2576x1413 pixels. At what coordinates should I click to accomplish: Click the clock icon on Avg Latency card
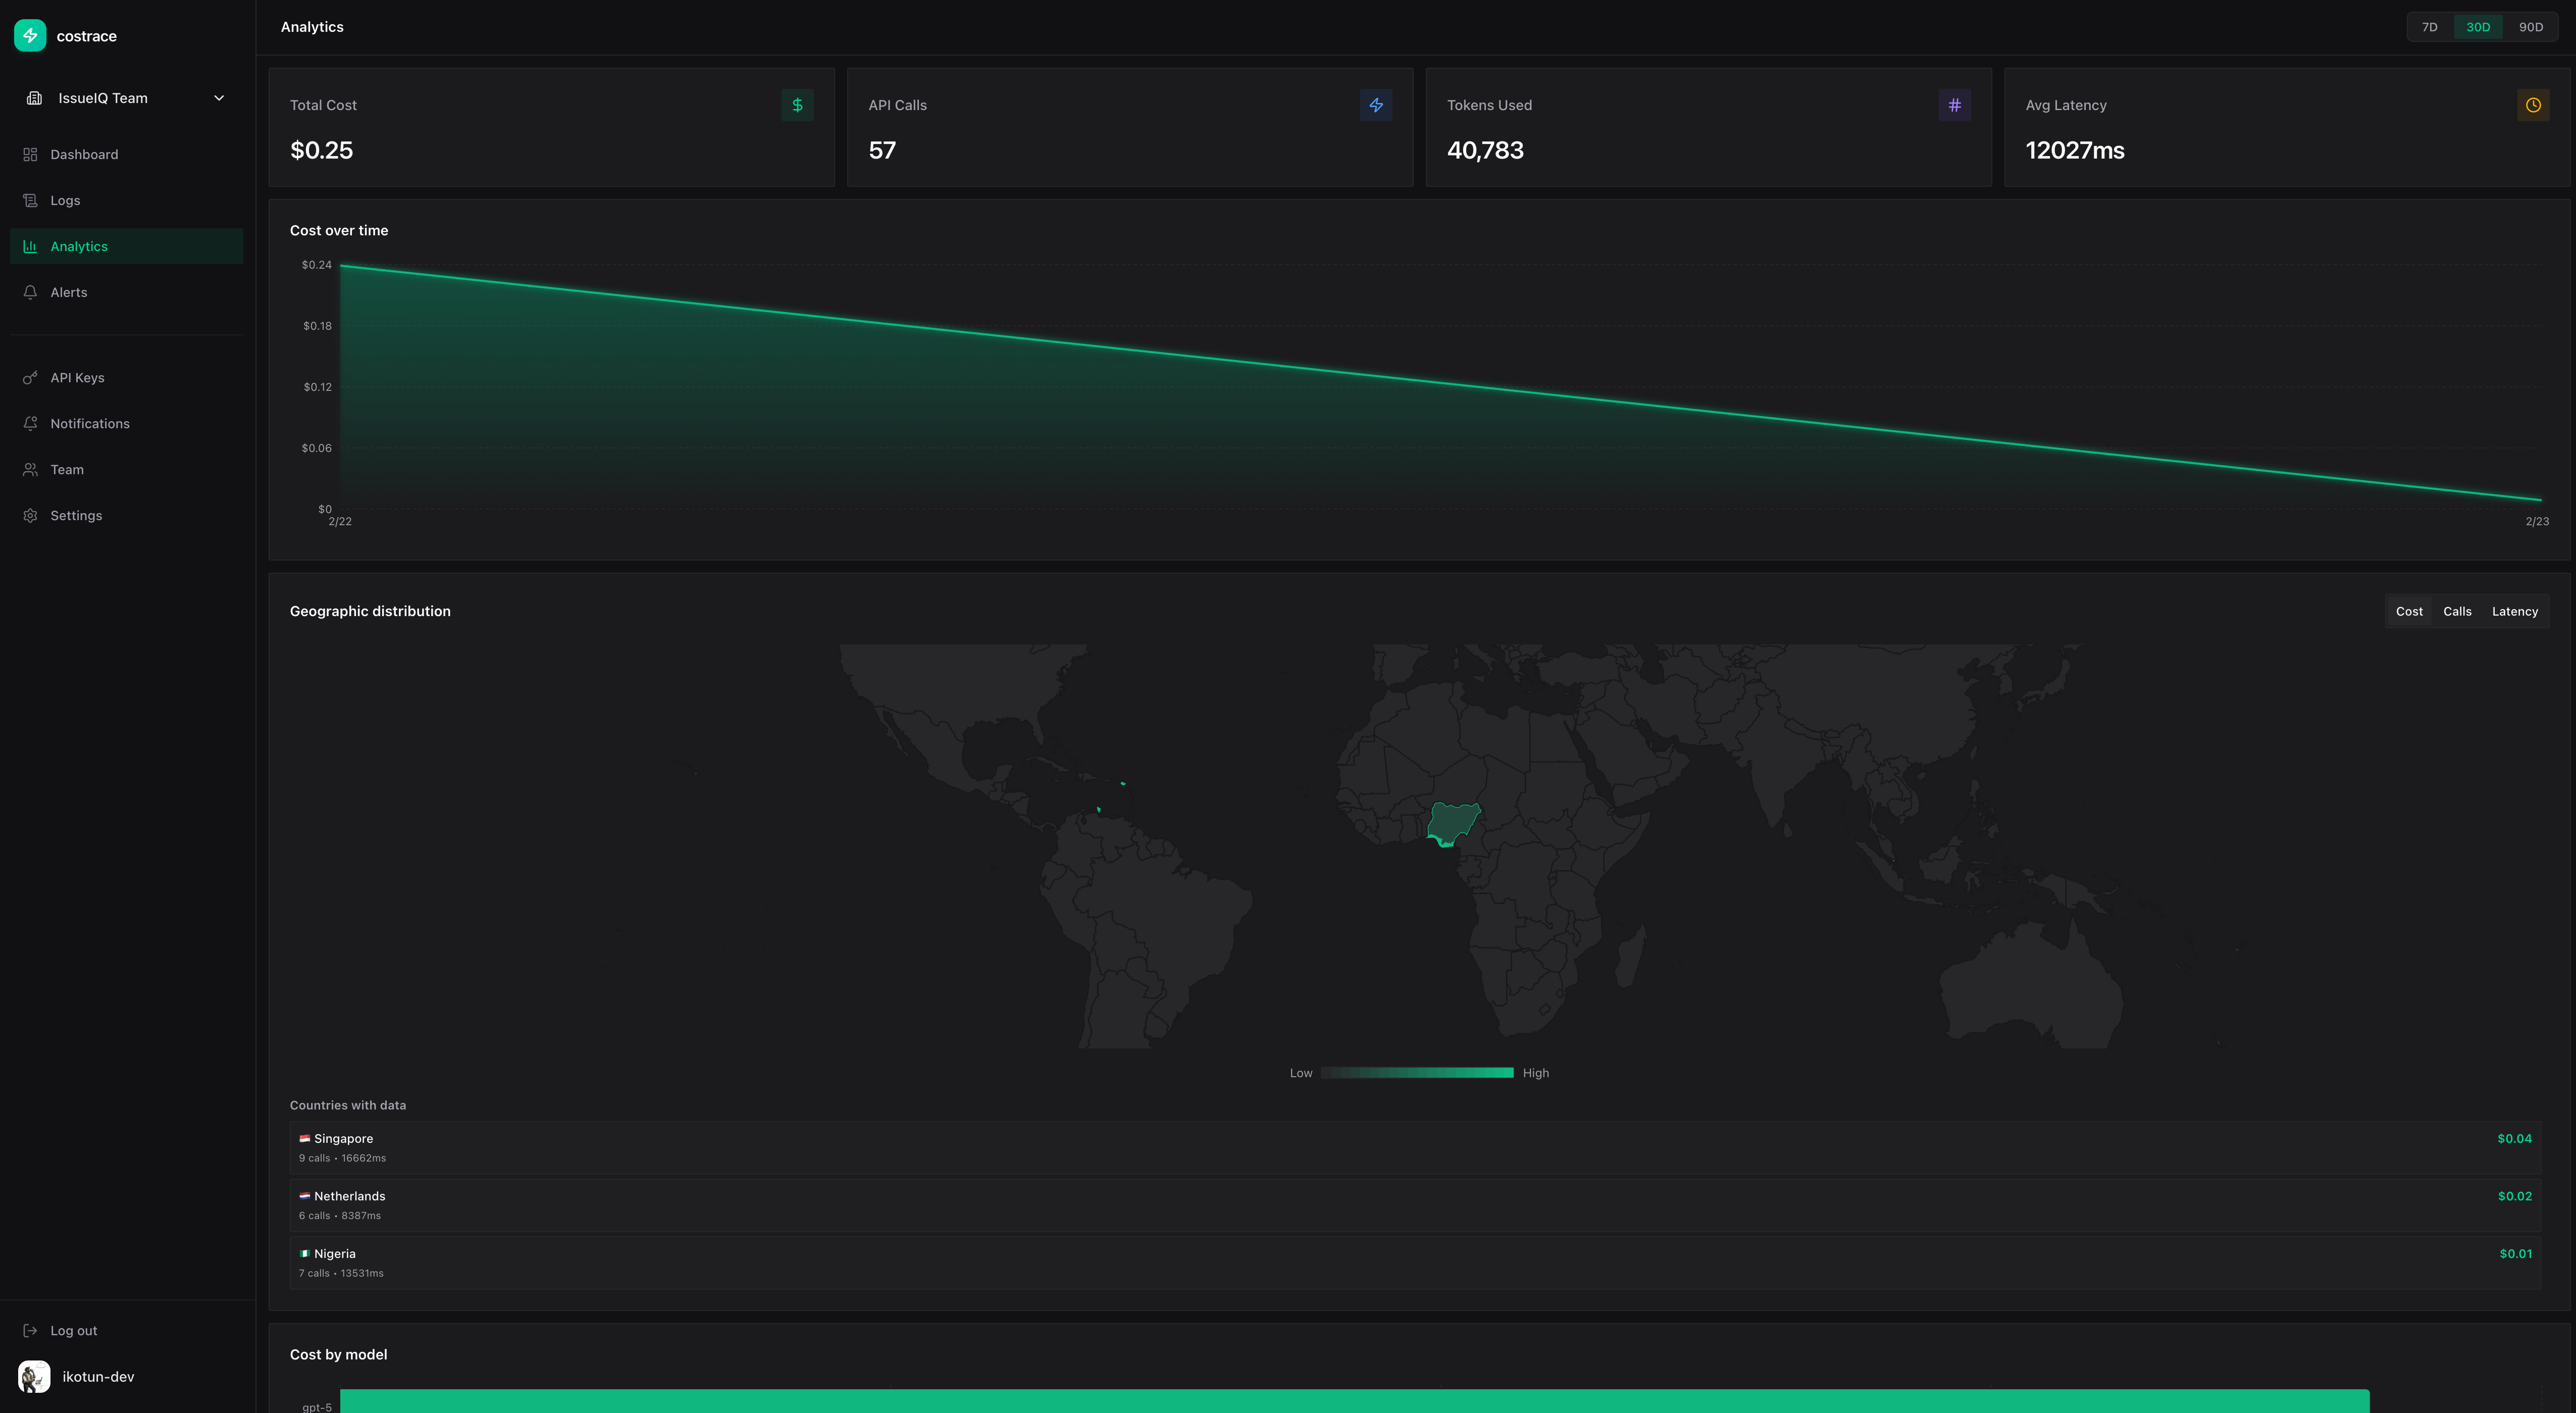2534,105
